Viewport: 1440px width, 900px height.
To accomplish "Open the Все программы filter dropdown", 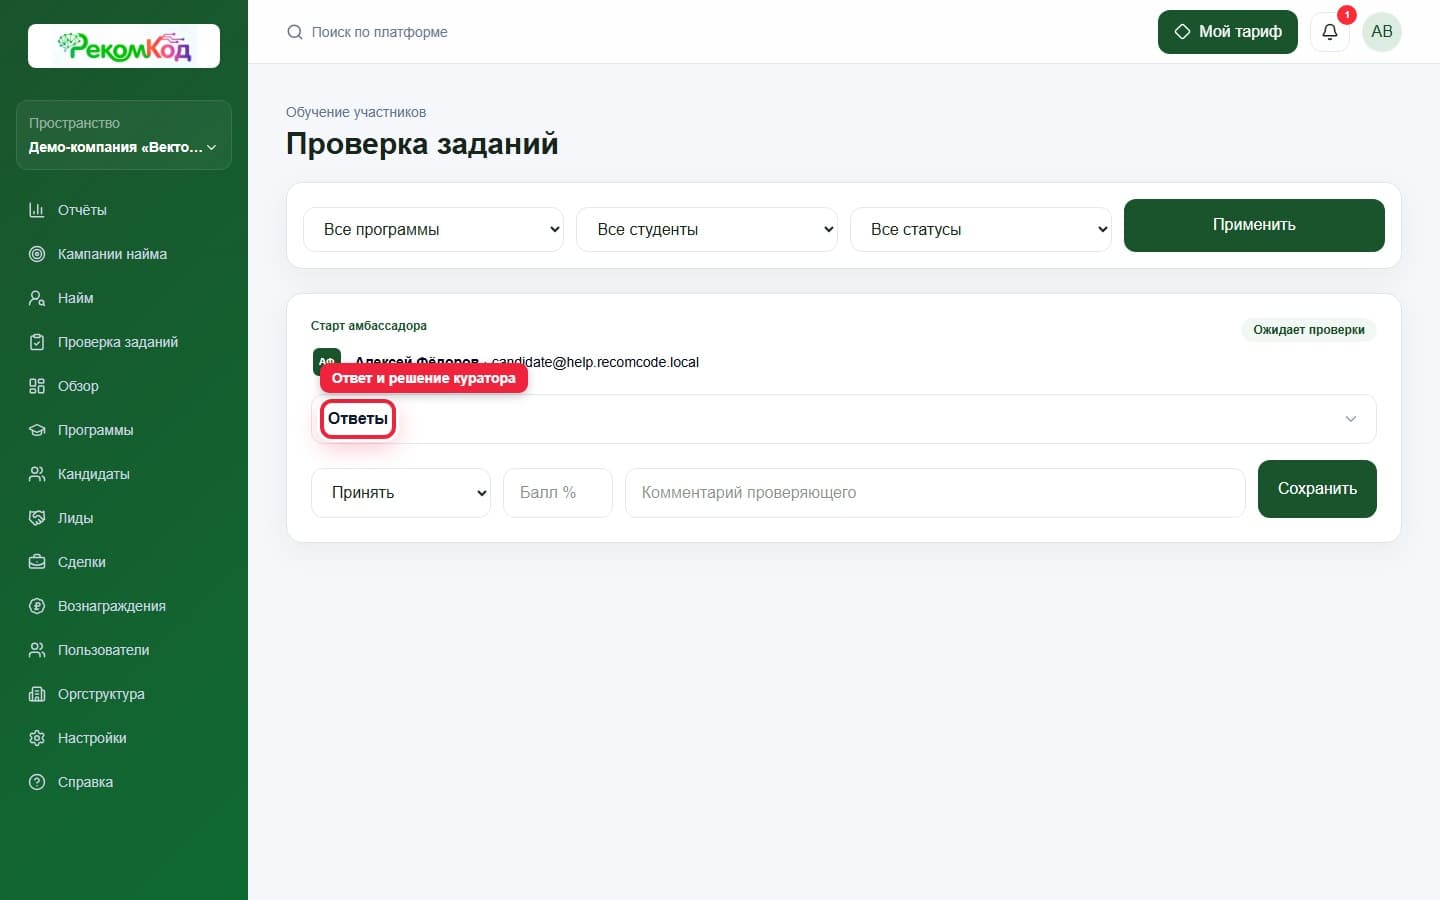I will [x=433, y=229].
